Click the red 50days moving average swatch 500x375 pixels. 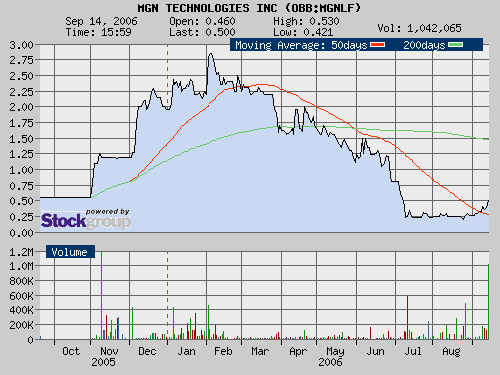378,45
